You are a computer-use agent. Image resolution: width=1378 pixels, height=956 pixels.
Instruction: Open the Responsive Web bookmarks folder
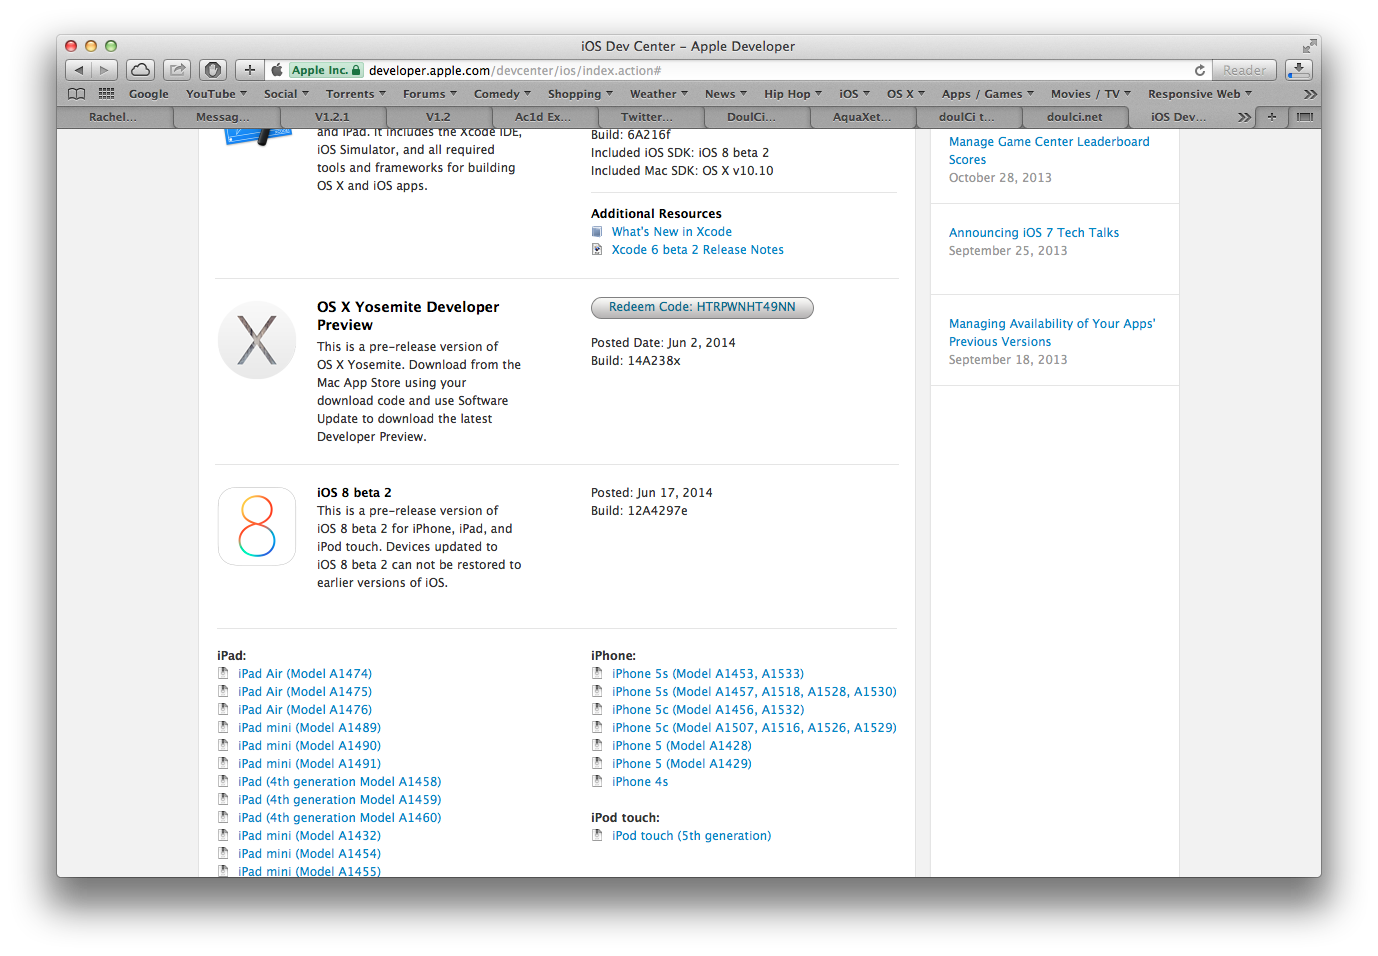point(1199,94)
